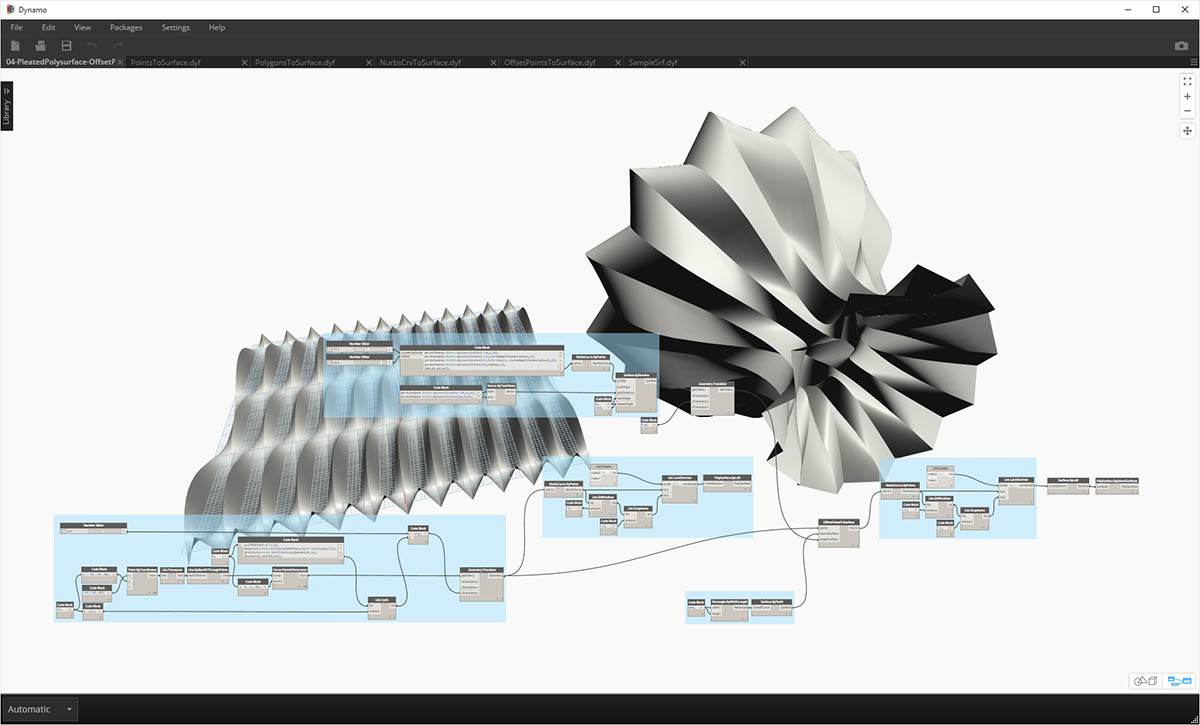Click the Open file toolbar icon
This screenshot has width=1200, height=725.
click(x=41, y=46)
